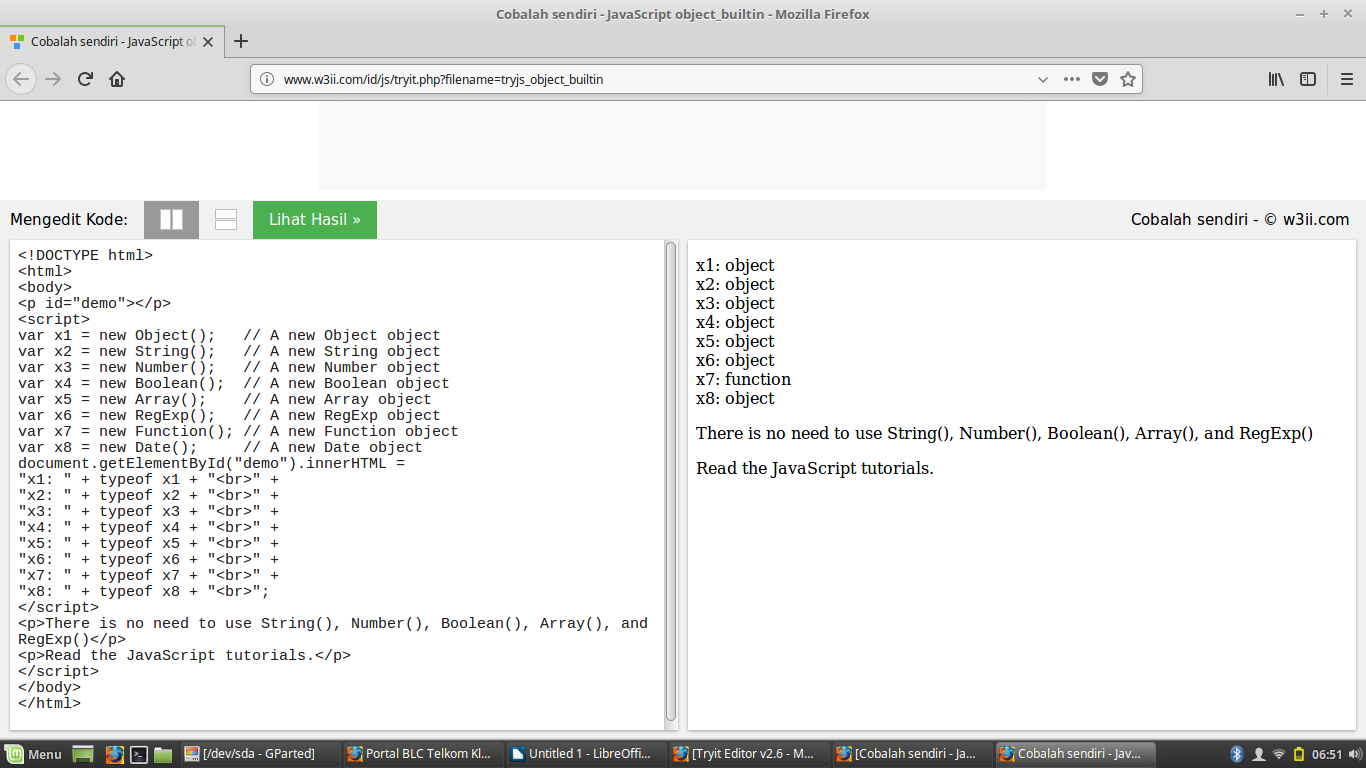Viewport: 1366px width, 768px height.
Task: Switch to stacked editor layout
Action: point(226,220)
